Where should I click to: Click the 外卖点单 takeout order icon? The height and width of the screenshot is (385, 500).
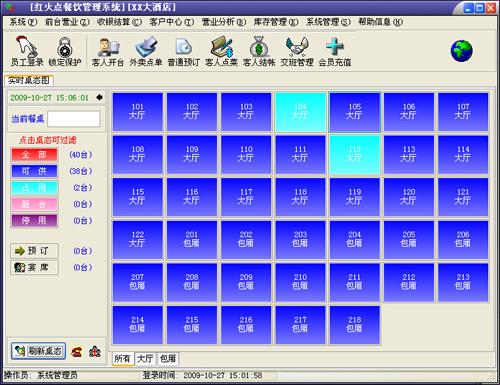tap(146, 50)
